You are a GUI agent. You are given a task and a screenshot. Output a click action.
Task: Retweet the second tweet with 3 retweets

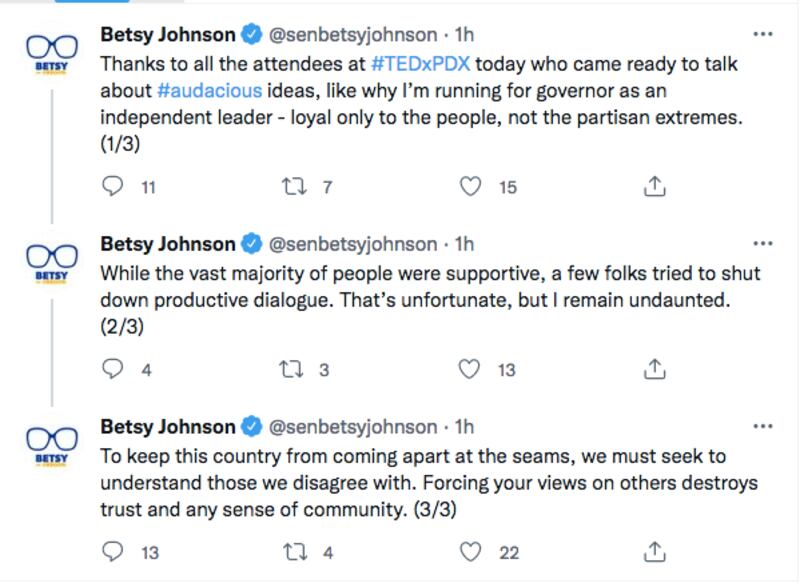(x=291, y=369)
